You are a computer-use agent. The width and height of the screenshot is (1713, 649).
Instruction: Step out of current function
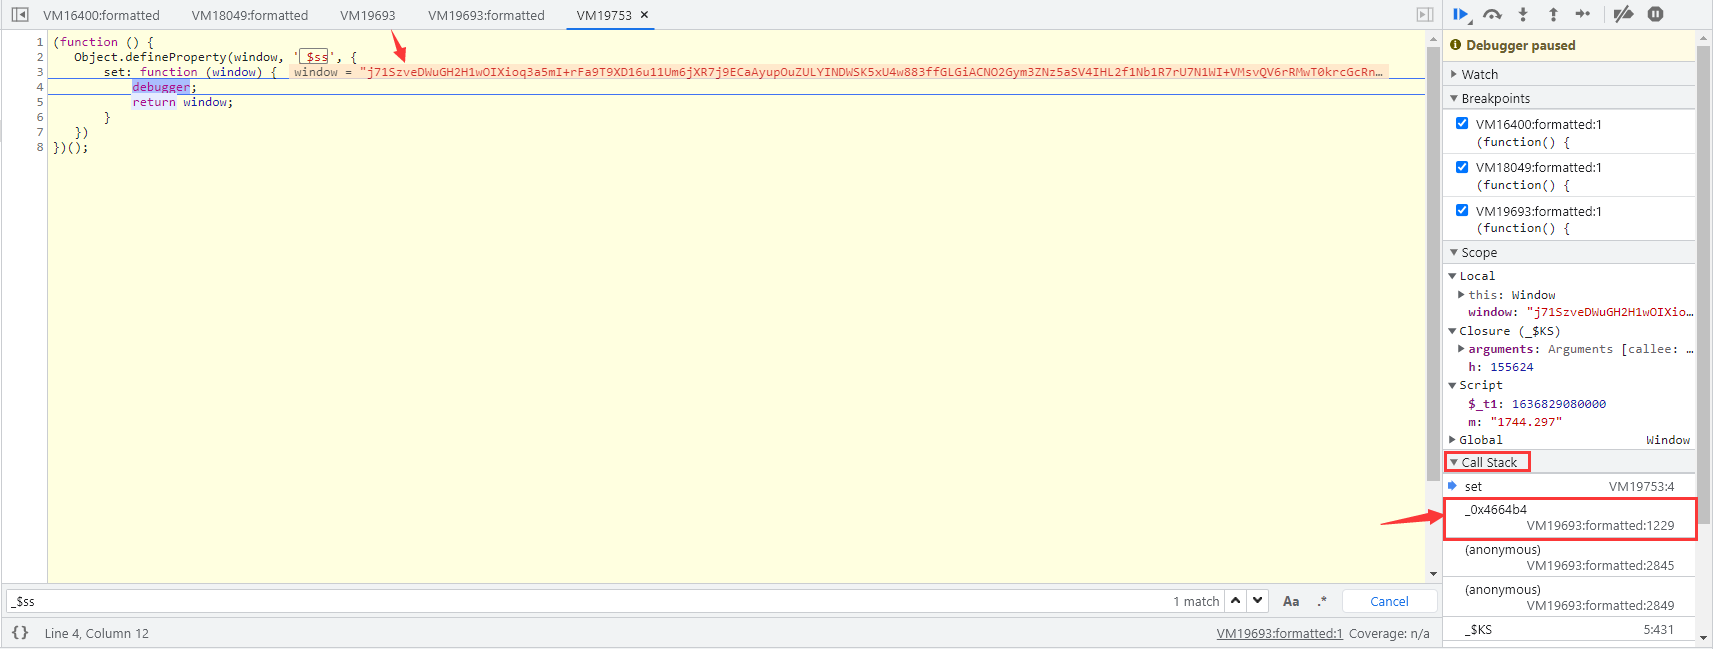coord(1553,14)
